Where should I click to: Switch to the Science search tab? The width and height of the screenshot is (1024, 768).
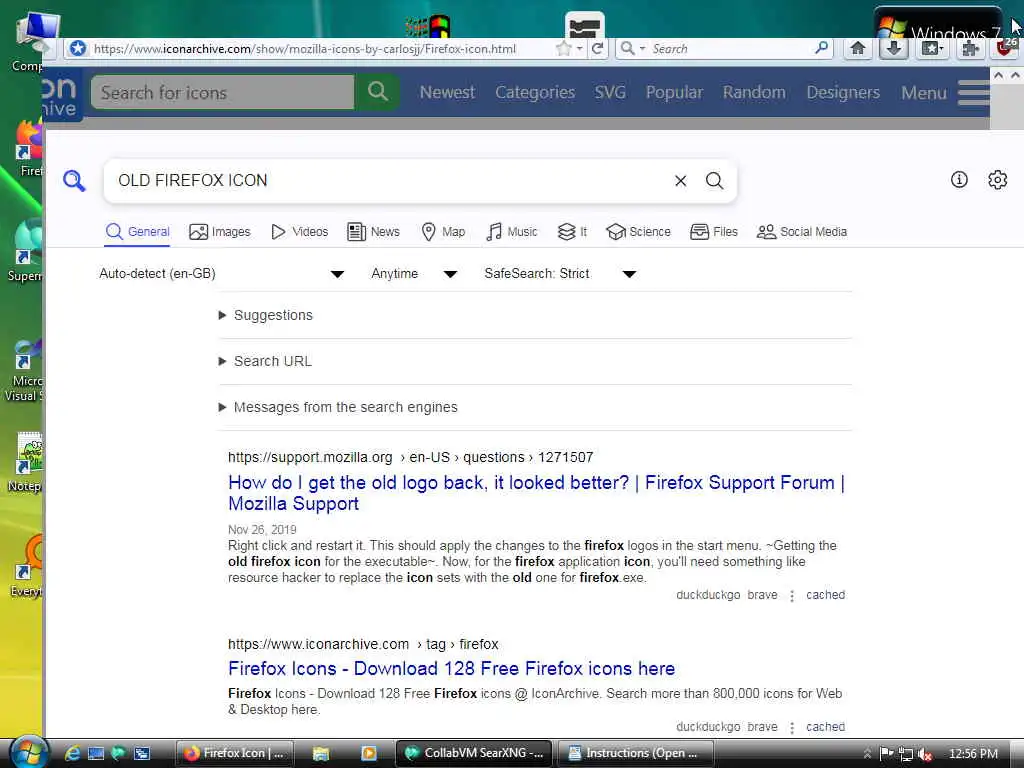point(638,232)
